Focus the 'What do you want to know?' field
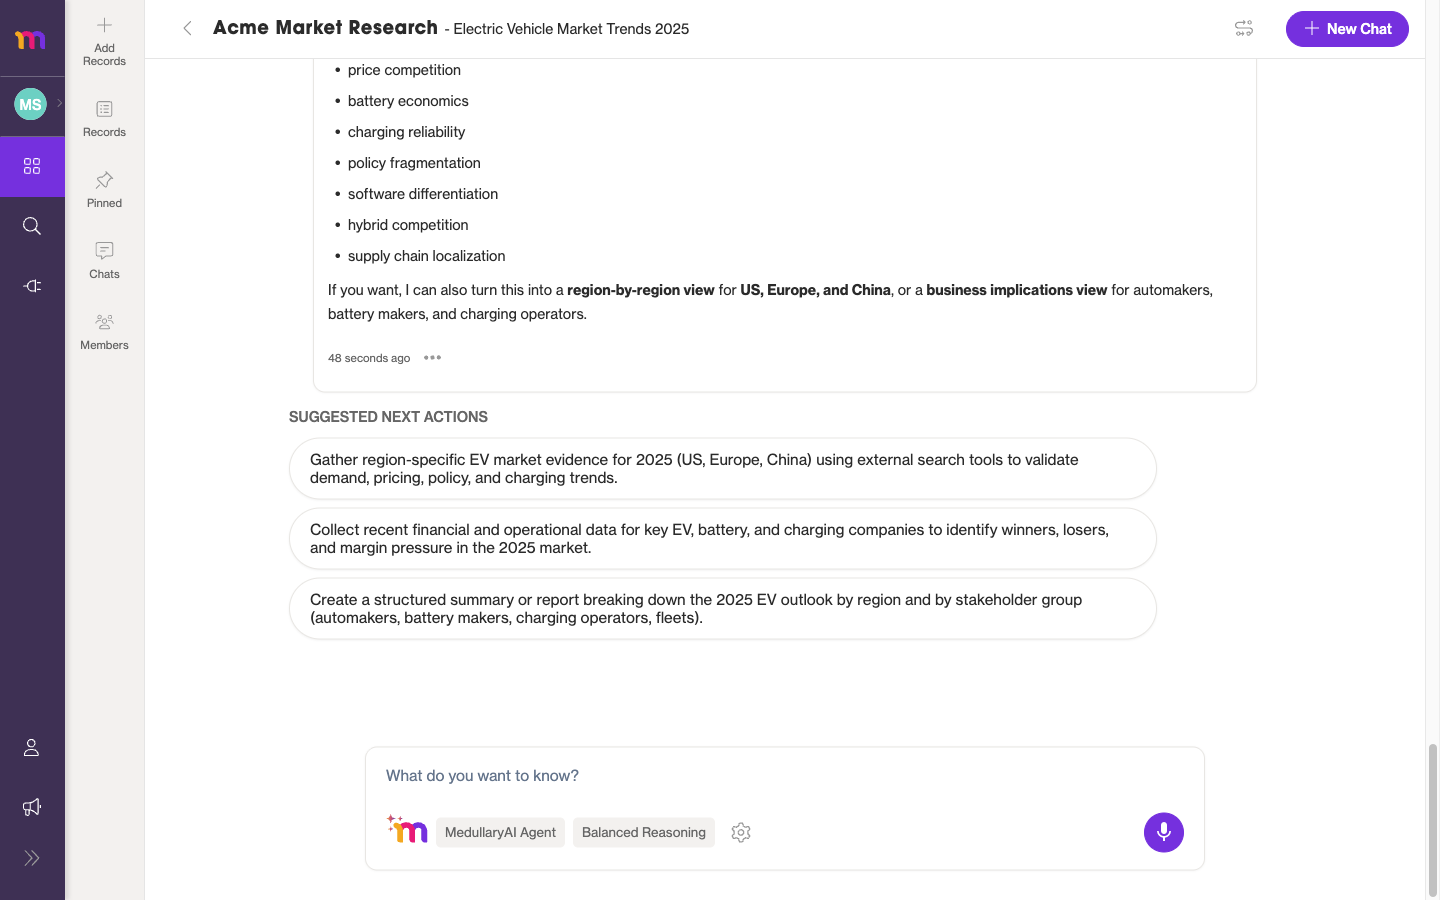The image size is (1440, 900). point(784,776)
